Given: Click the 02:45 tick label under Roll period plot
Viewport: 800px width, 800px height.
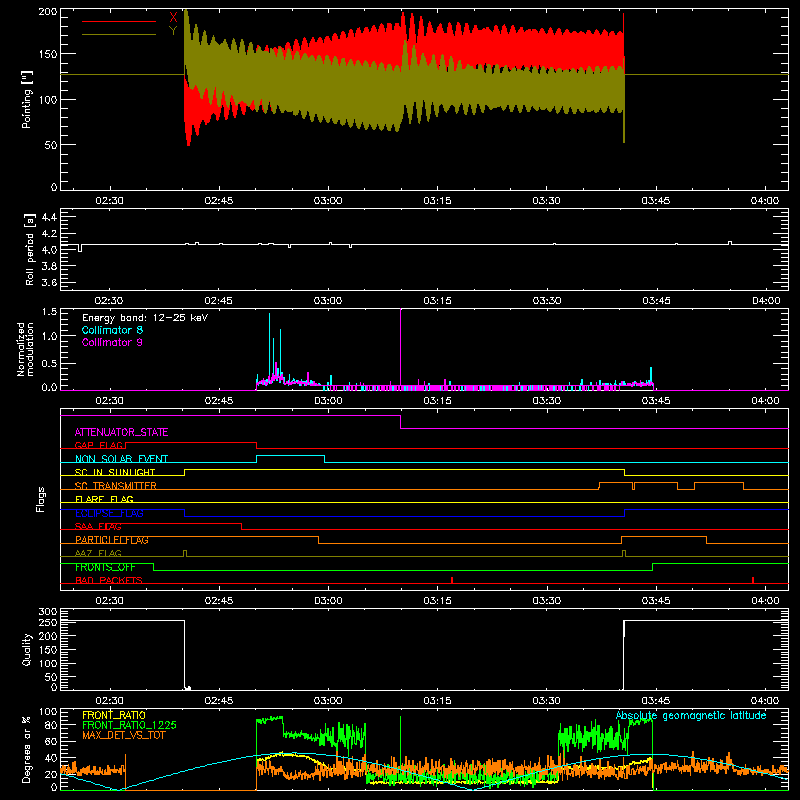Looking at the screenshot, I should [218, 301].
